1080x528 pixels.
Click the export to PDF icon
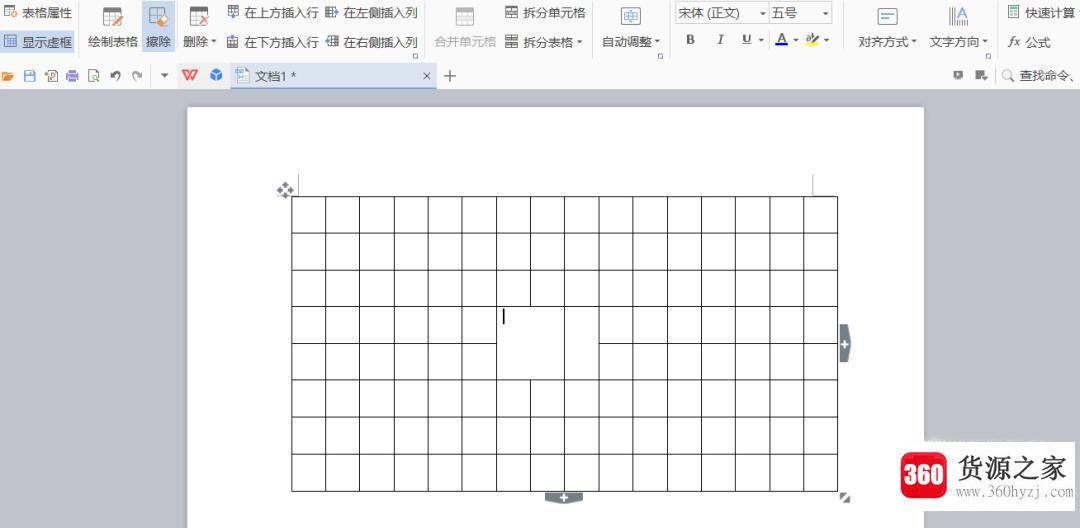tap(51, 76)
